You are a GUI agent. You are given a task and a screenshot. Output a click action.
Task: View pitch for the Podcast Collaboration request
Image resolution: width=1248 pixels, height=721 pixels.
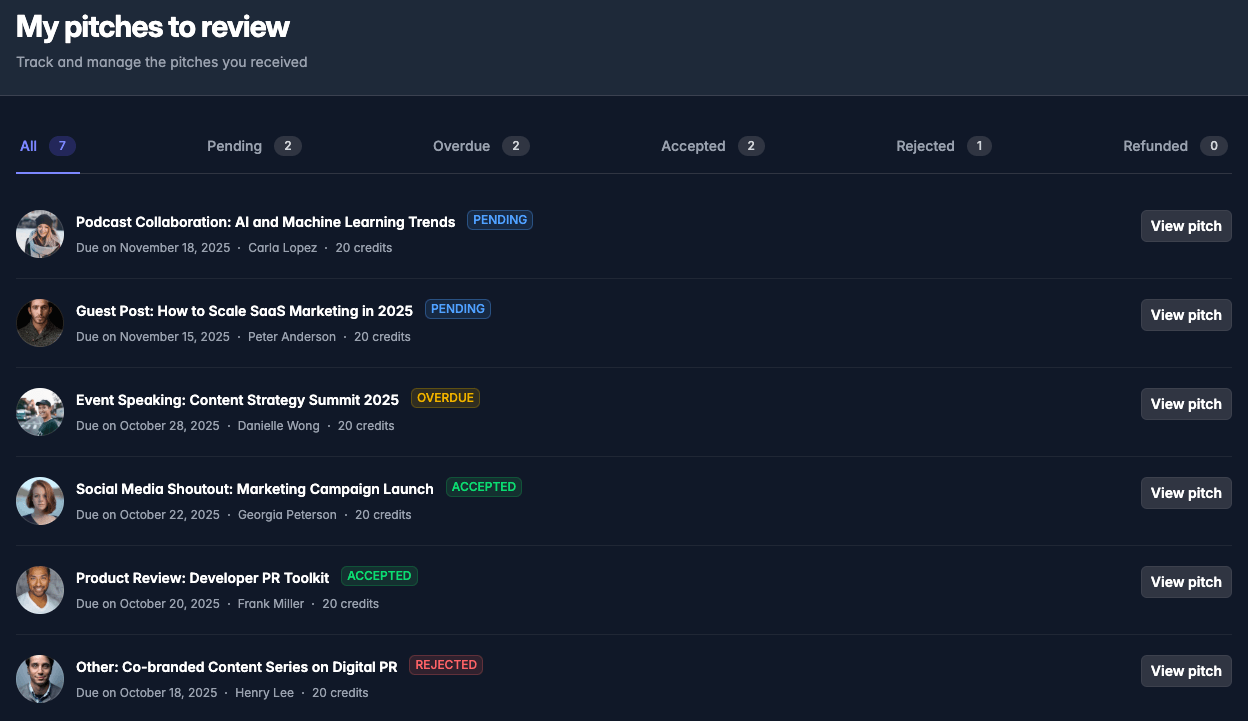click(1186, 226)
